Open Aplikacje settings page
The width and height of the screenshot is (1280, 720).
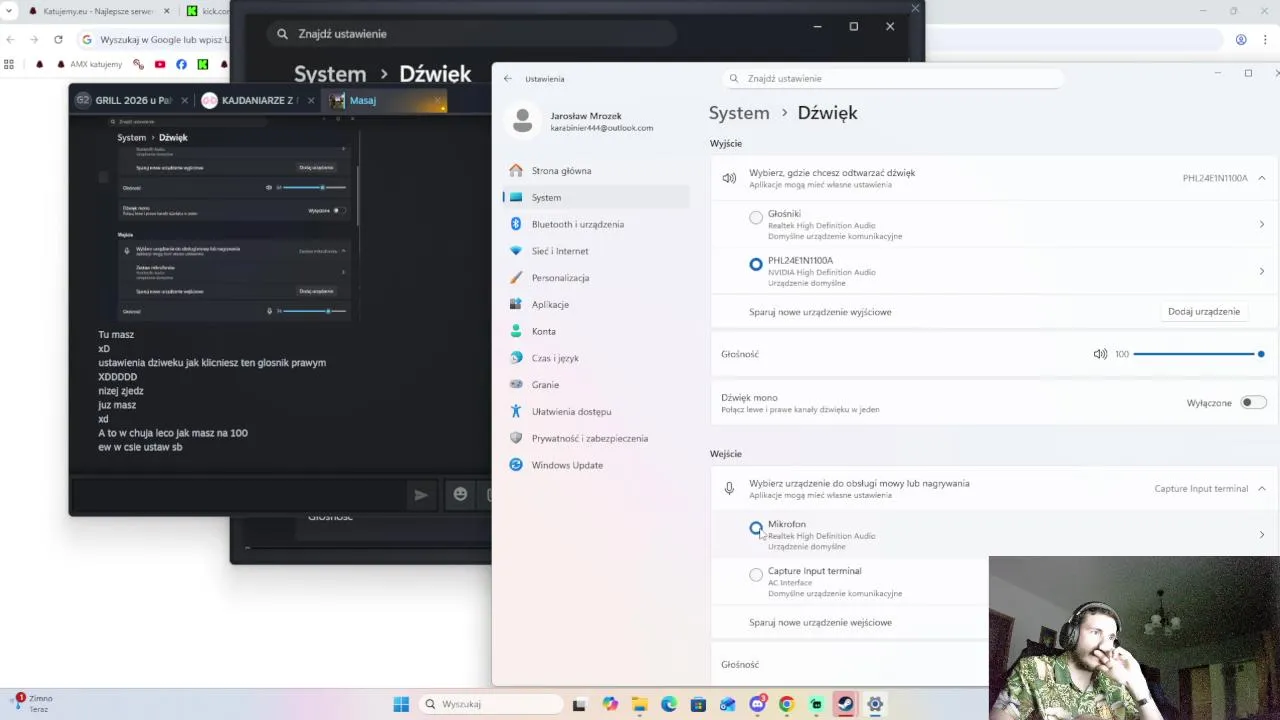(597, 304)
